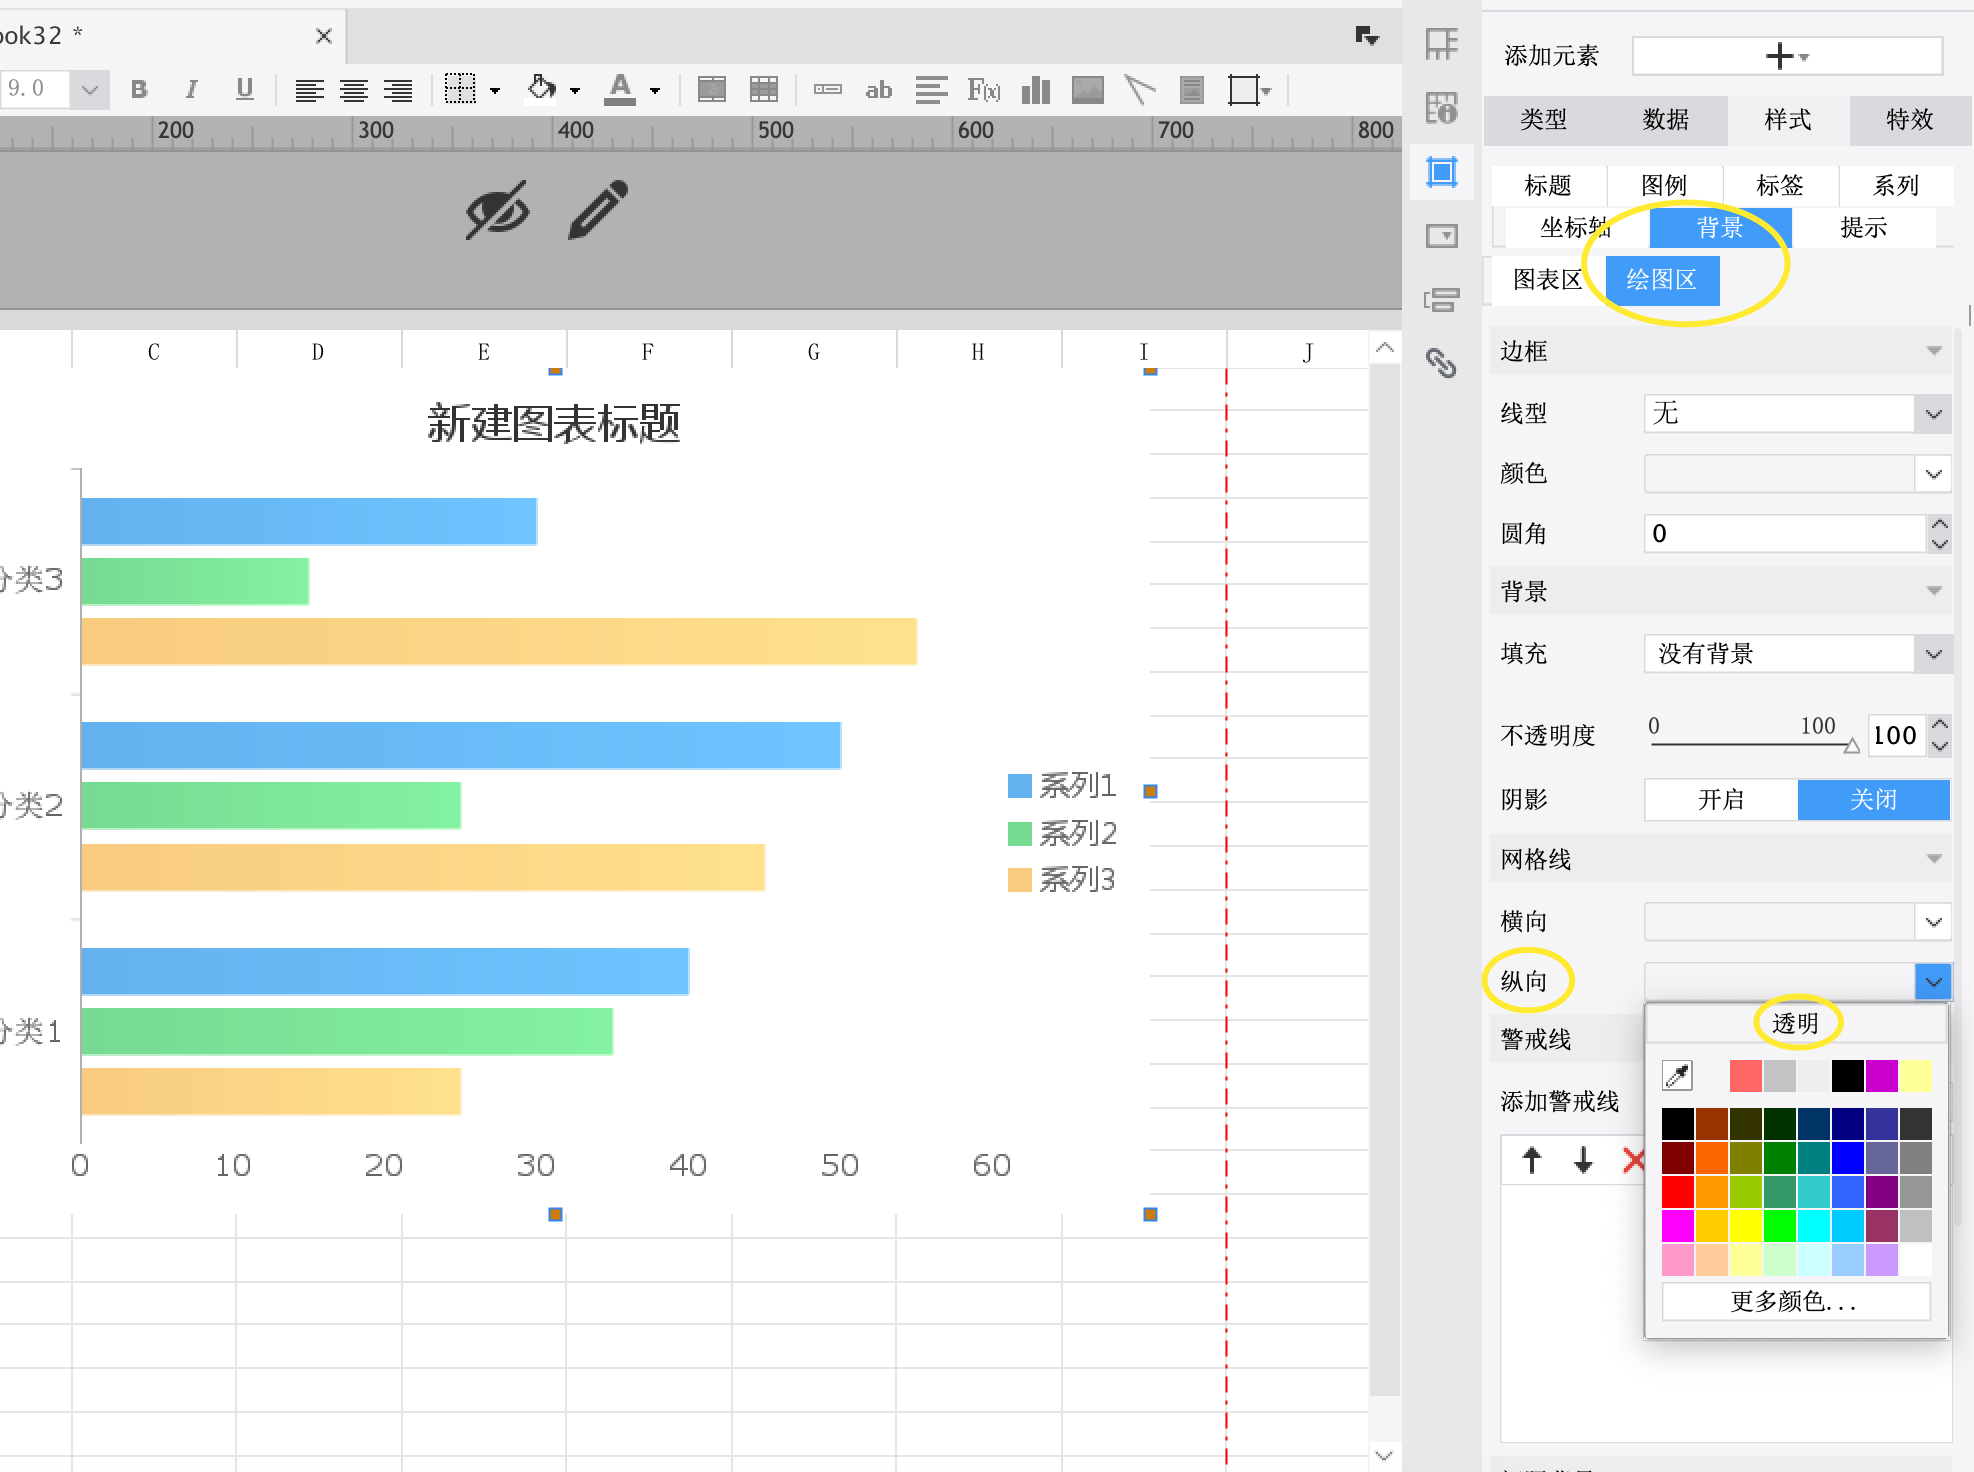Pick the black swatch in palette
Image resolution: width=1974 pixels, height=1472 pixels.
1678,1124
